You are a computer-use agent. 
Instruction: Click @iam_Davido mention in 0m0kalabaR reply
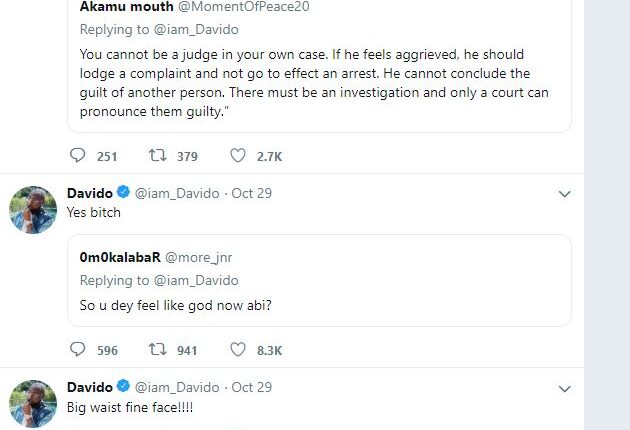(x=197, y=280)
